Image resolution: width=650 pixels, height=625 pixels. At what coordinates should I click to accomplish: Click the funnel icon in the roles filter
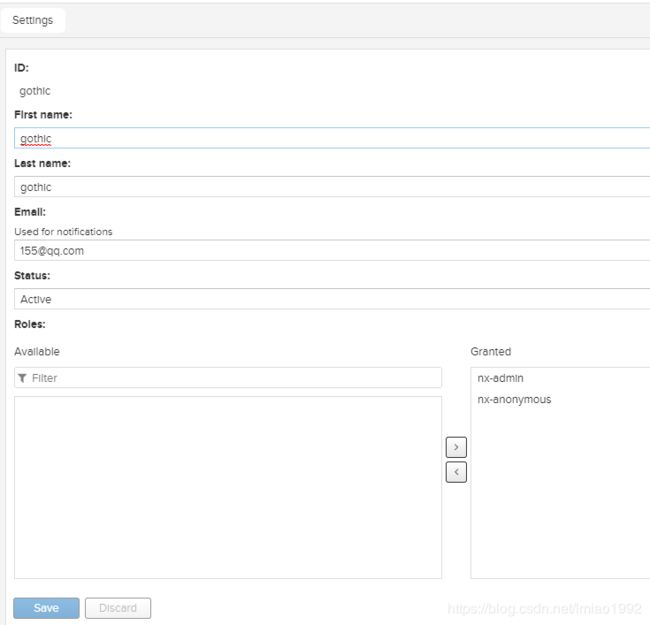pos(23,378)
